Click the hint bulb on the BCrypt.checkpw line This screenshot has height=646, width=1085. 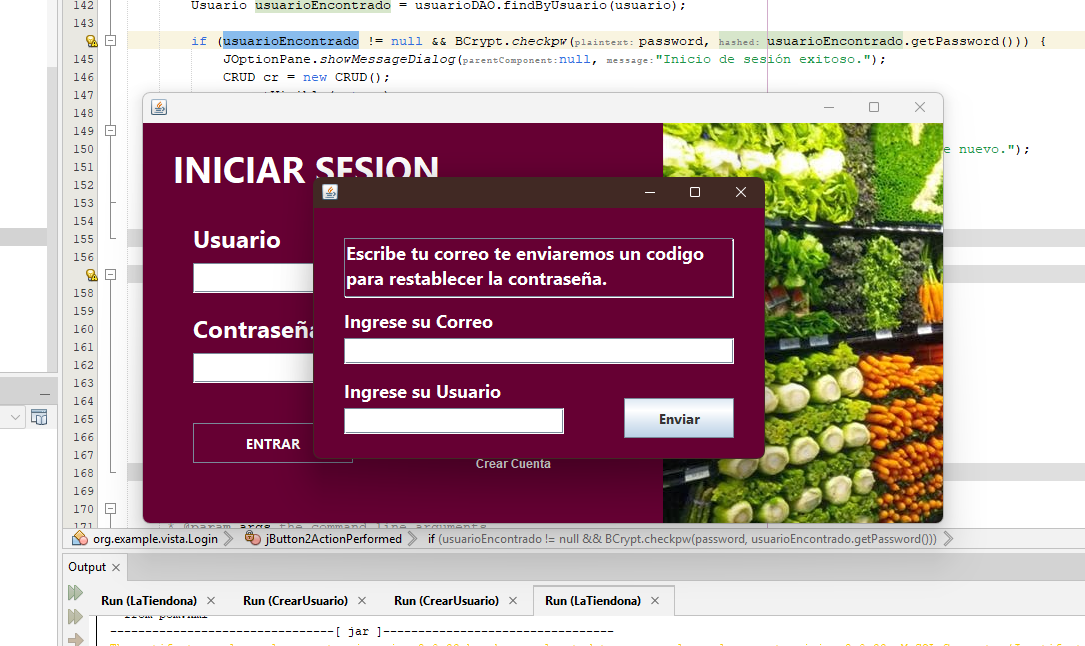91,41
